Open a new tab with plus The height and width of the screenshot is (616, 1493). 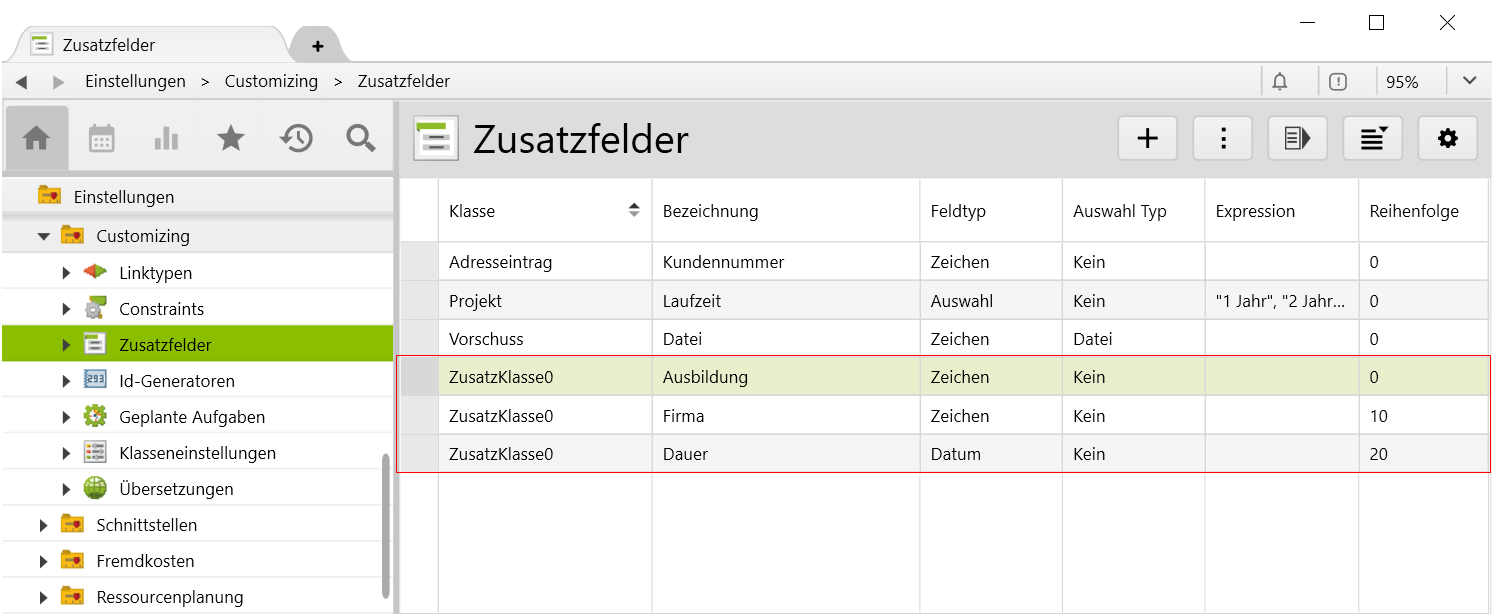point(317,46)
